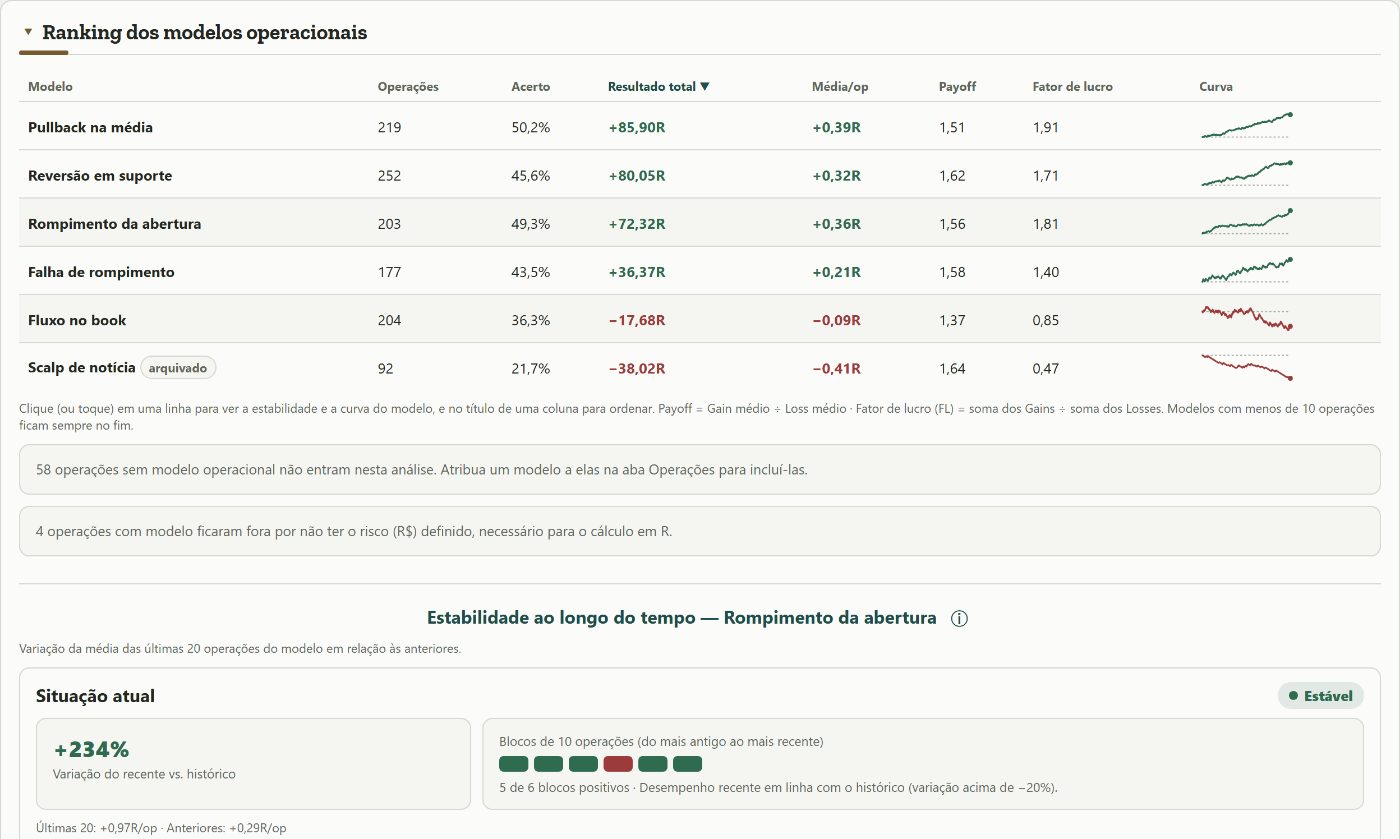Sort by Resultado total column
The image size is (1400, 839).
pyautogui.click(x=659, y=87)
